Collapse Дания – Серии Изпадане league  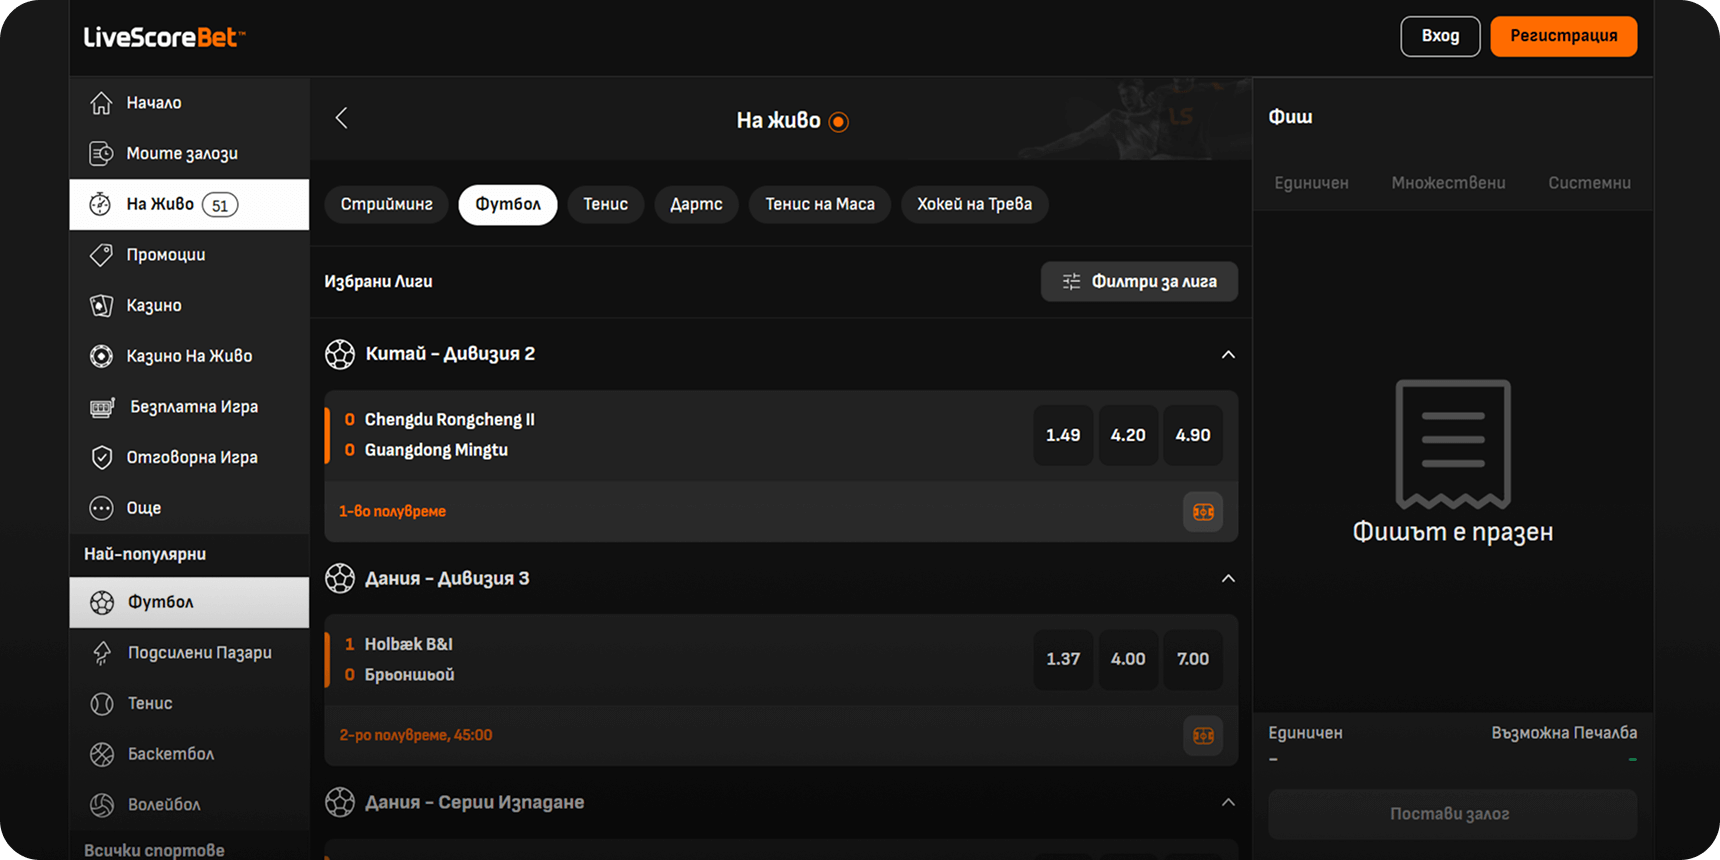(x=1228, y=803)
